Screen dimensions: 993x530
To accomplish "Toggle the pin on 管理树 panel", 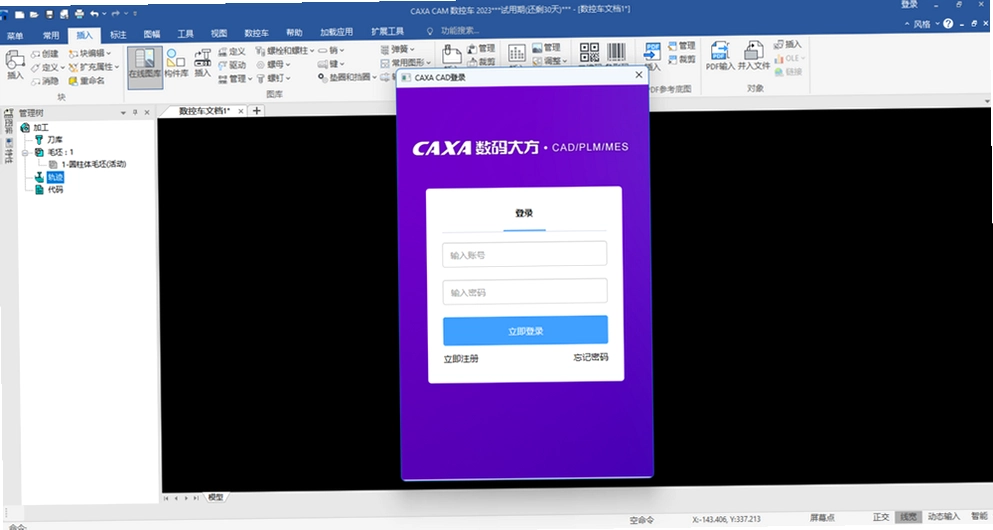I will point(135,112).
